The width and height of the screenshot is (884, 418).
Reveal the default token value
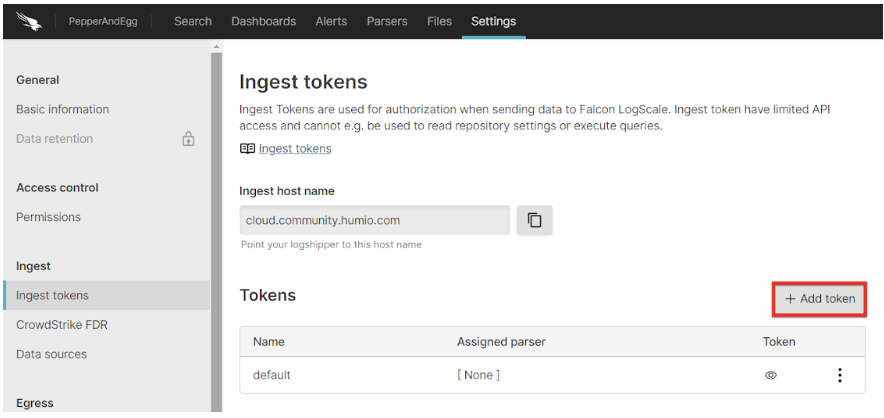771,375
